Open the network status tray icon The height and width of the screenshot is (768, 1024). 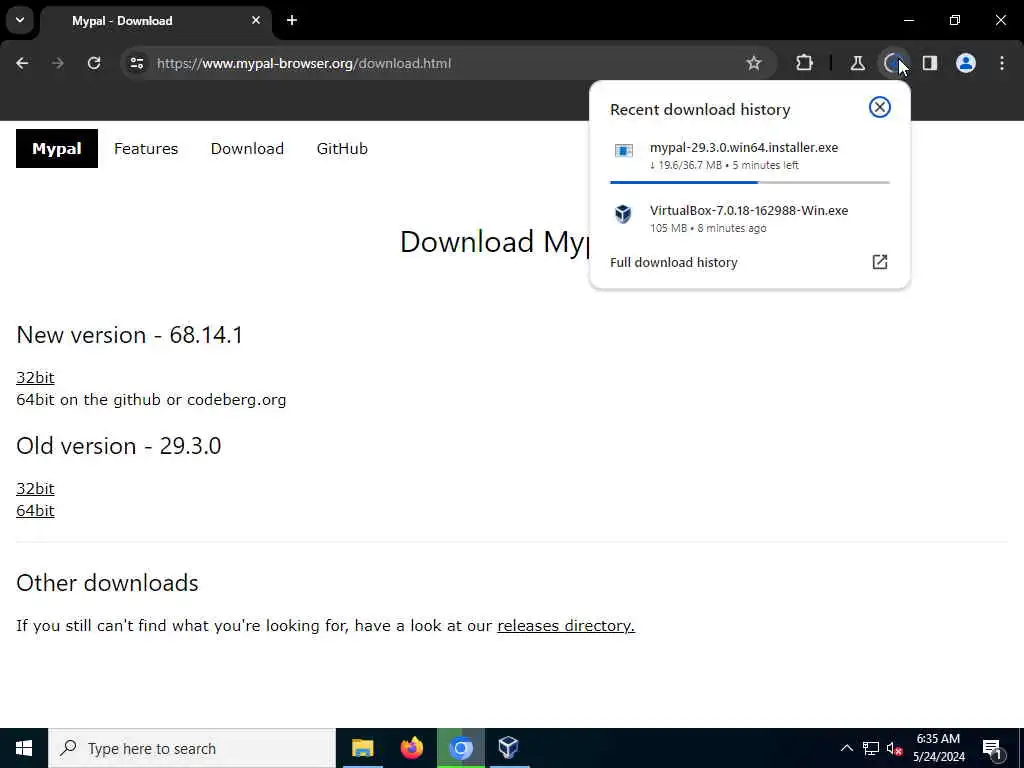[871, 748]
